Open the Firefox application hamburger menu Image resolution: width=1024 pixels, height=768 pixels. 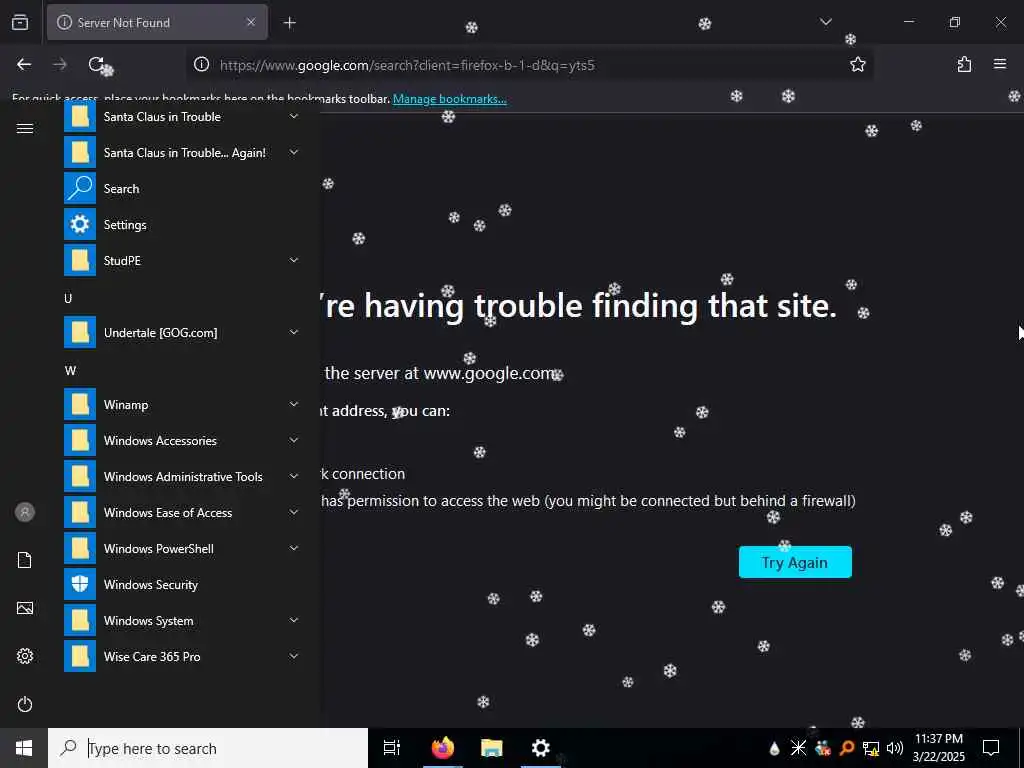tap(1000, 64)
